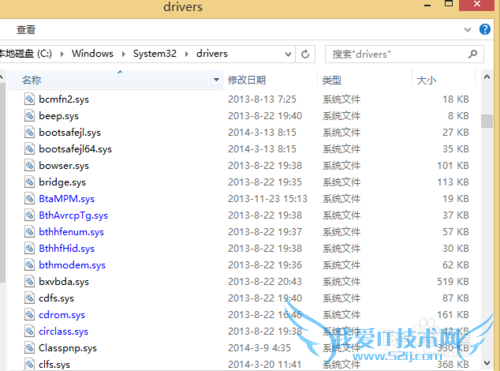This screenshot has height=371, width=500.
Task: Click the size value 101 KB
Action: pos(453,166)
